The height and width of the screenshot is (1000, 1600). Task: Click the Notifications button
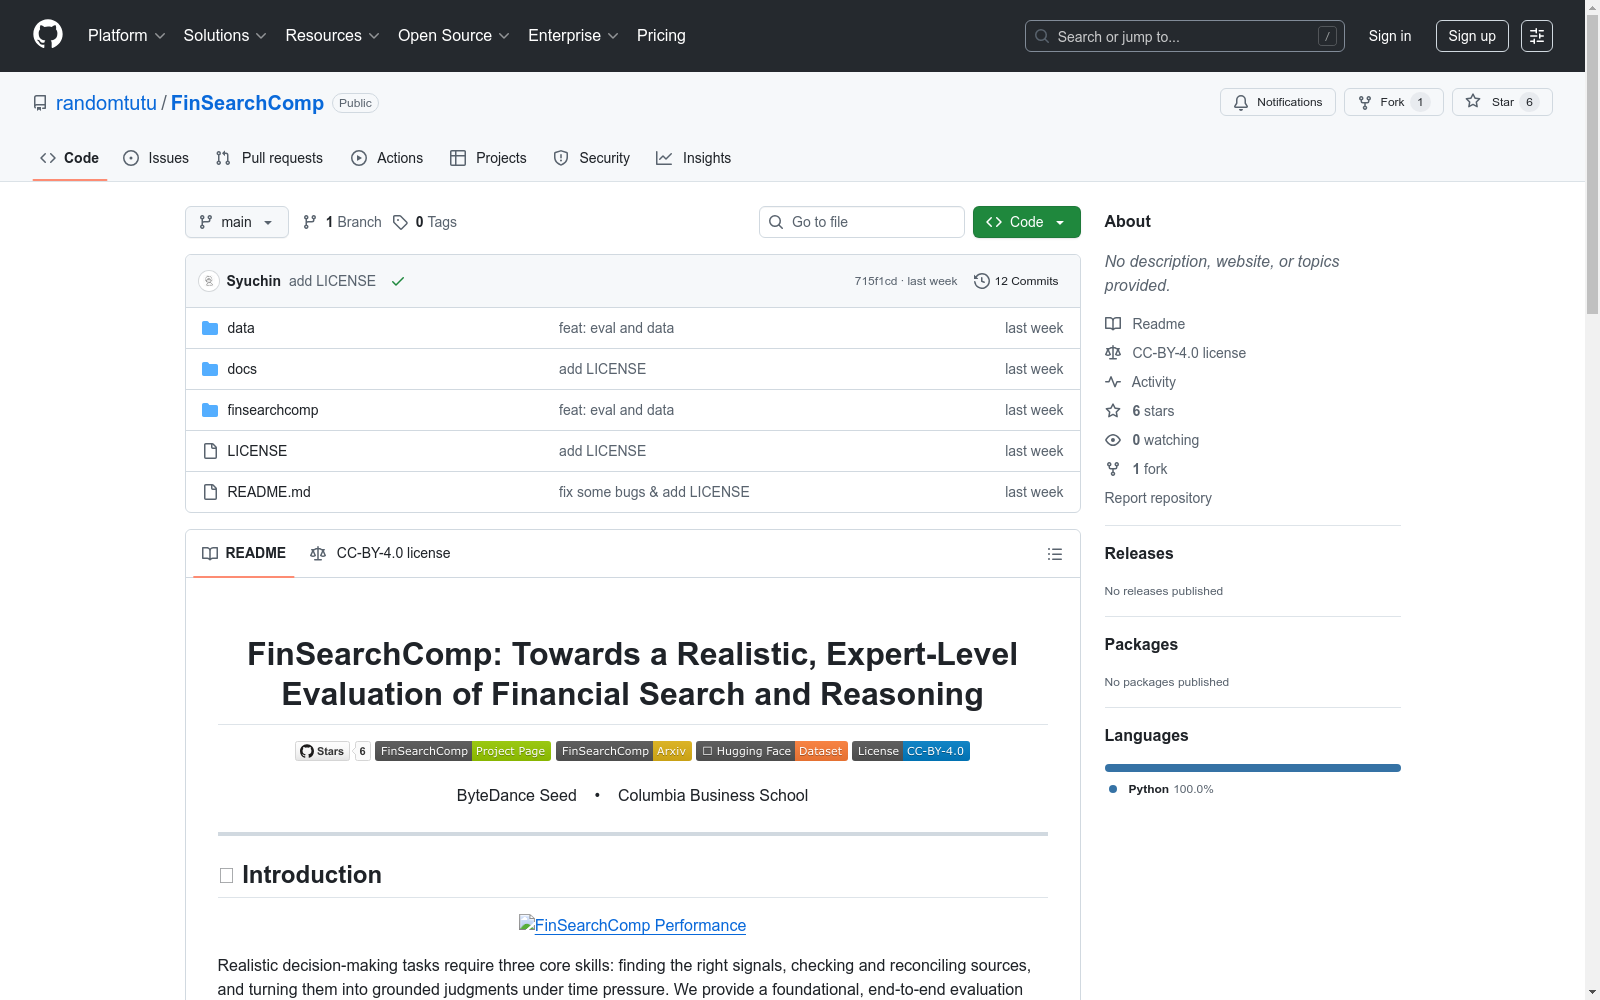click(x=1278, y=102)
